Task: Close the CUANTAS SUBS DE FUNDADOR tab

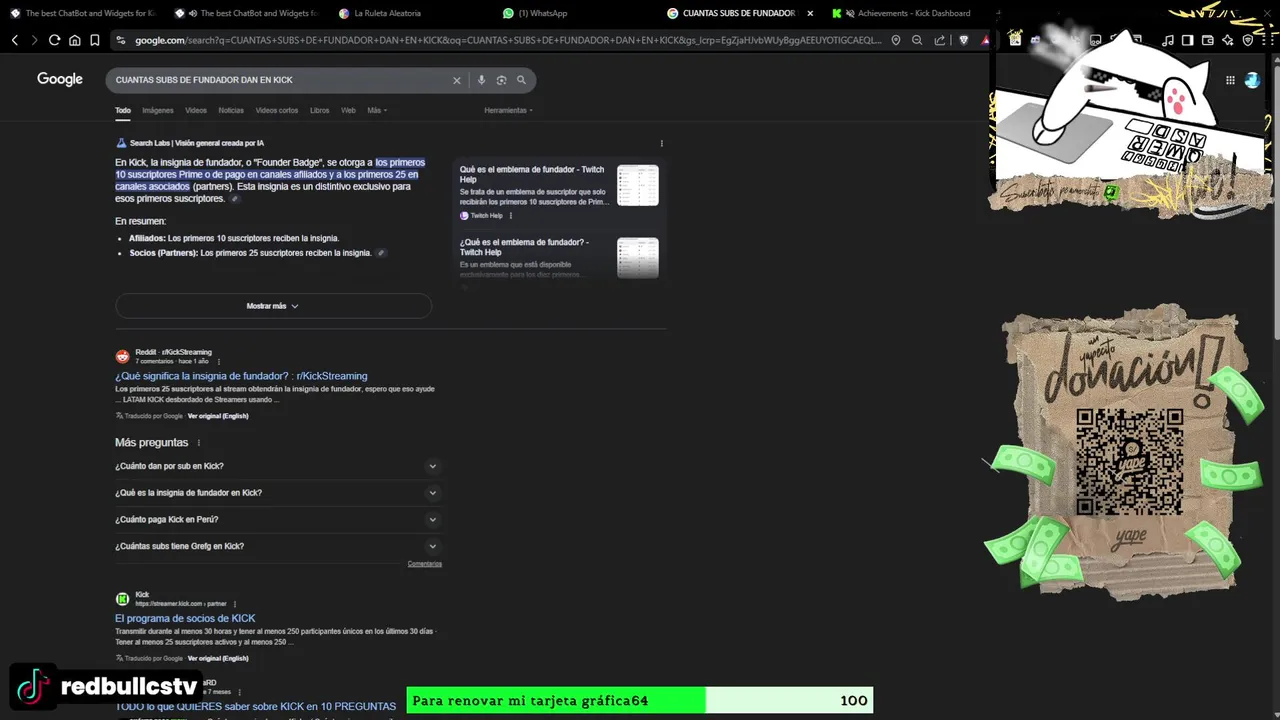Action: point(809,13)
